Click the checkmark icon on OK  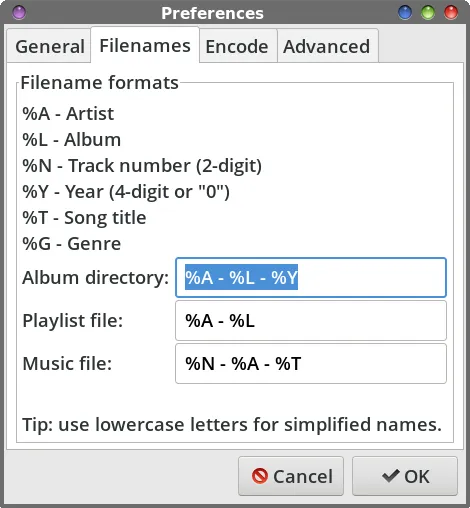coord(391,476)
